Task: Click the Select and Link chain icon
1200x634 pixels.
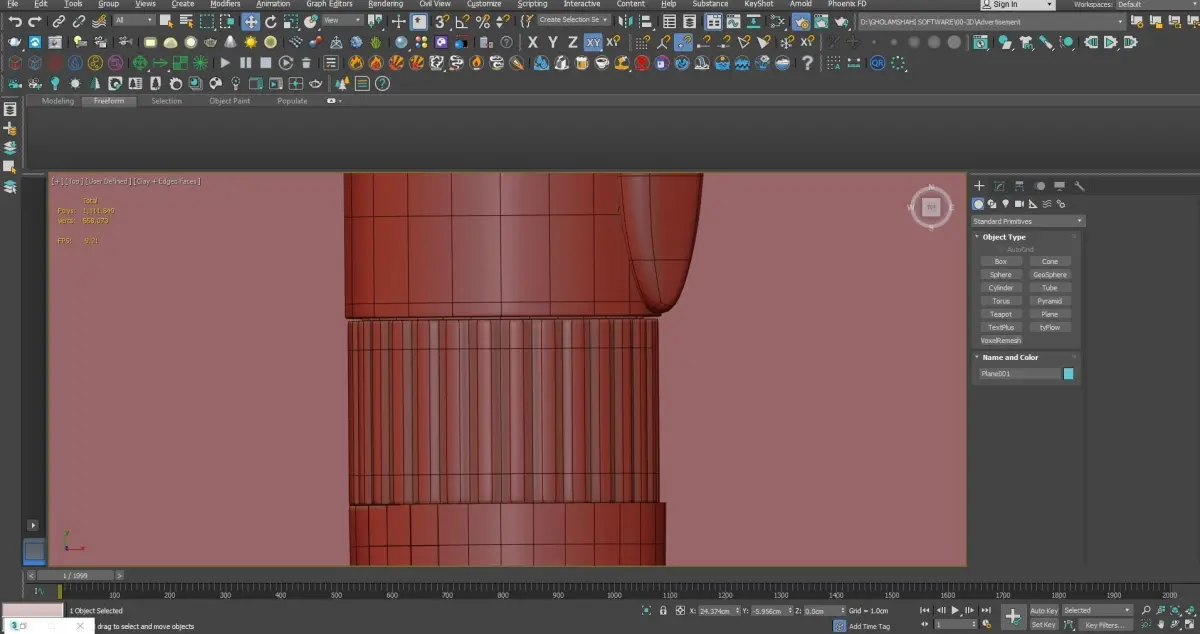Action: pyautogui.click(x=59, y=21)
